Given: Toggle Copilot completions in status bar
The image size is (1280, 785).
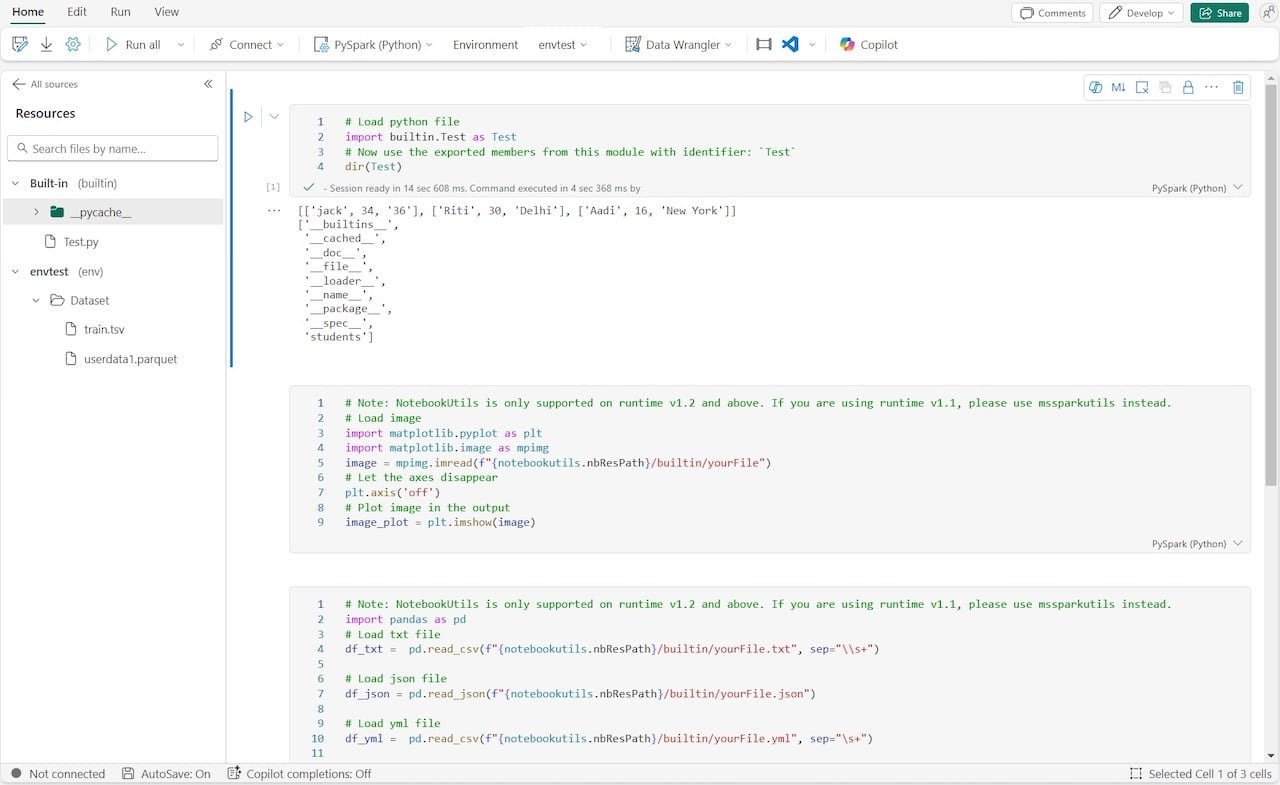Looking at the screenshot, I should (x=299, y=774).
